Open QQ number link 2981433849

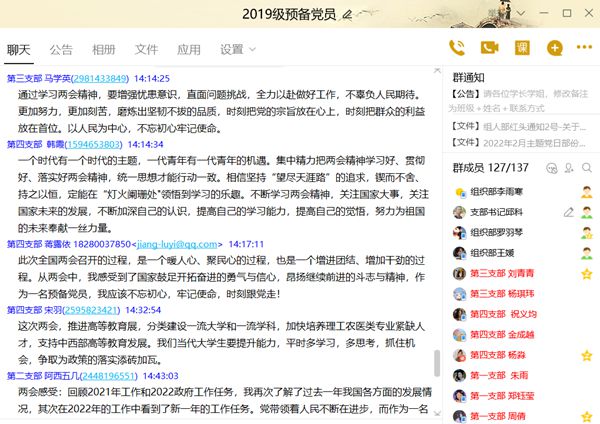100,78
